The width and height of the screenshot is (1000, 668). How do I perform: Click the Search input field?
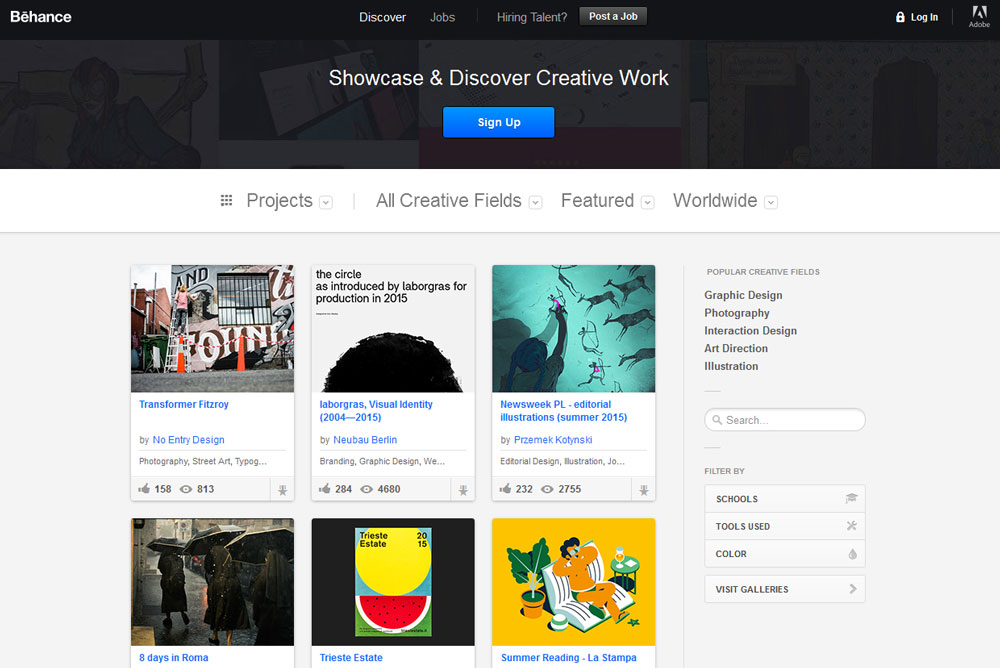[x=784, y=420]
